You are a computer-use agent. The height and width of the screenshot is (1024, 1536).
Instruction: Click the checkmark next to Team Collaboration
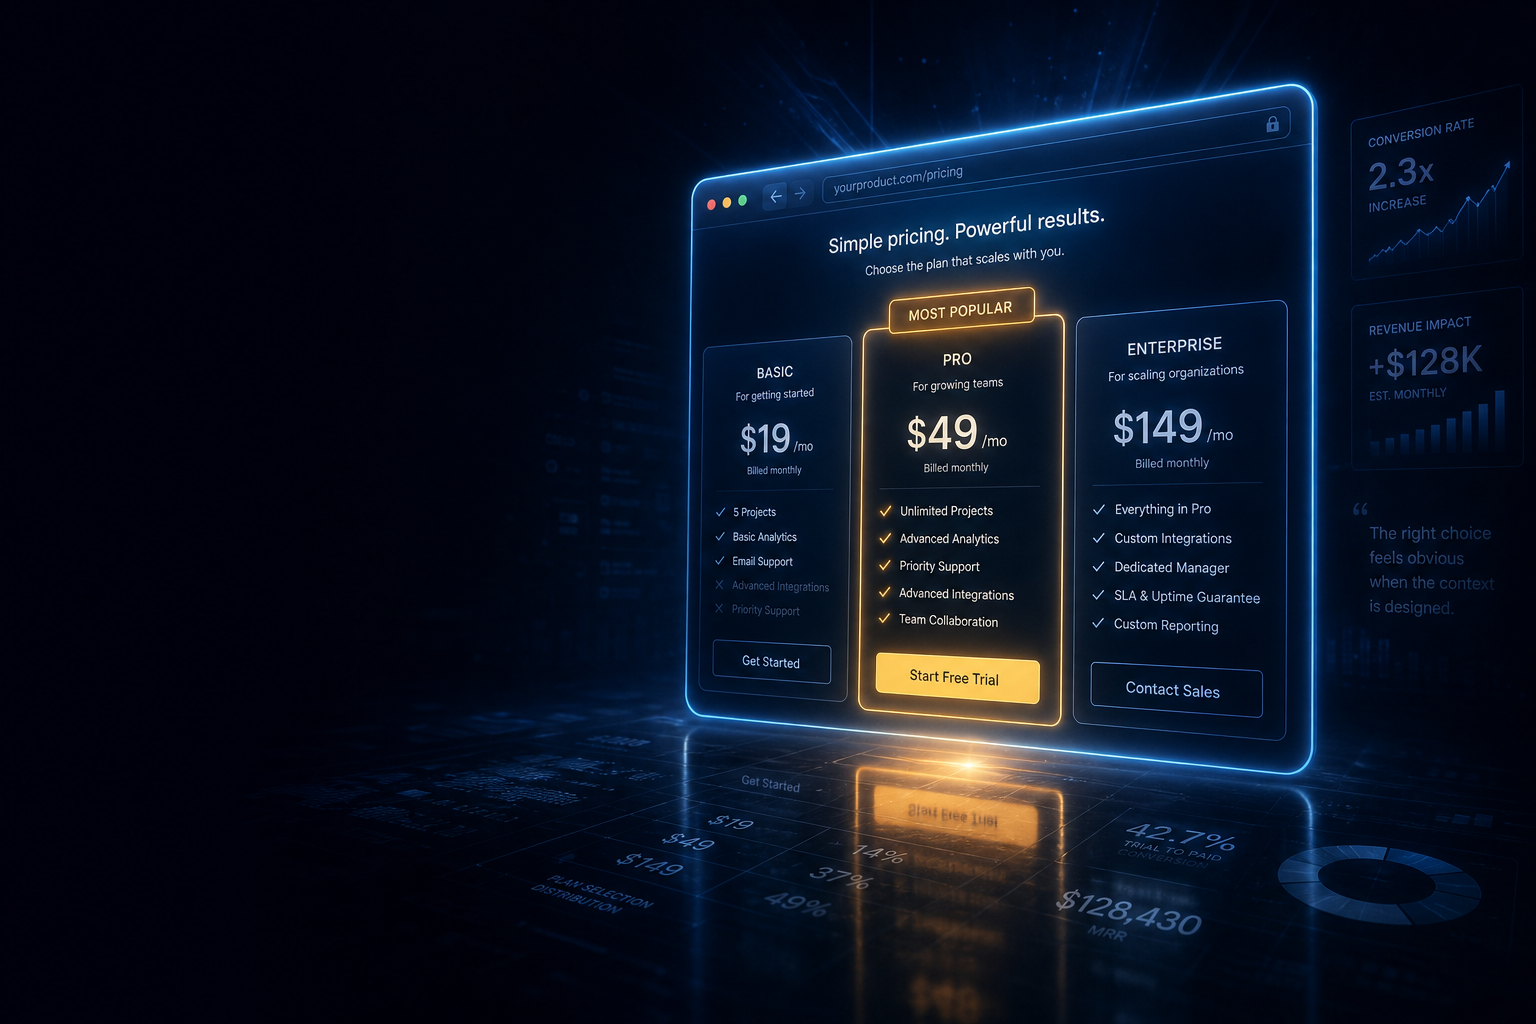point(884,618)
